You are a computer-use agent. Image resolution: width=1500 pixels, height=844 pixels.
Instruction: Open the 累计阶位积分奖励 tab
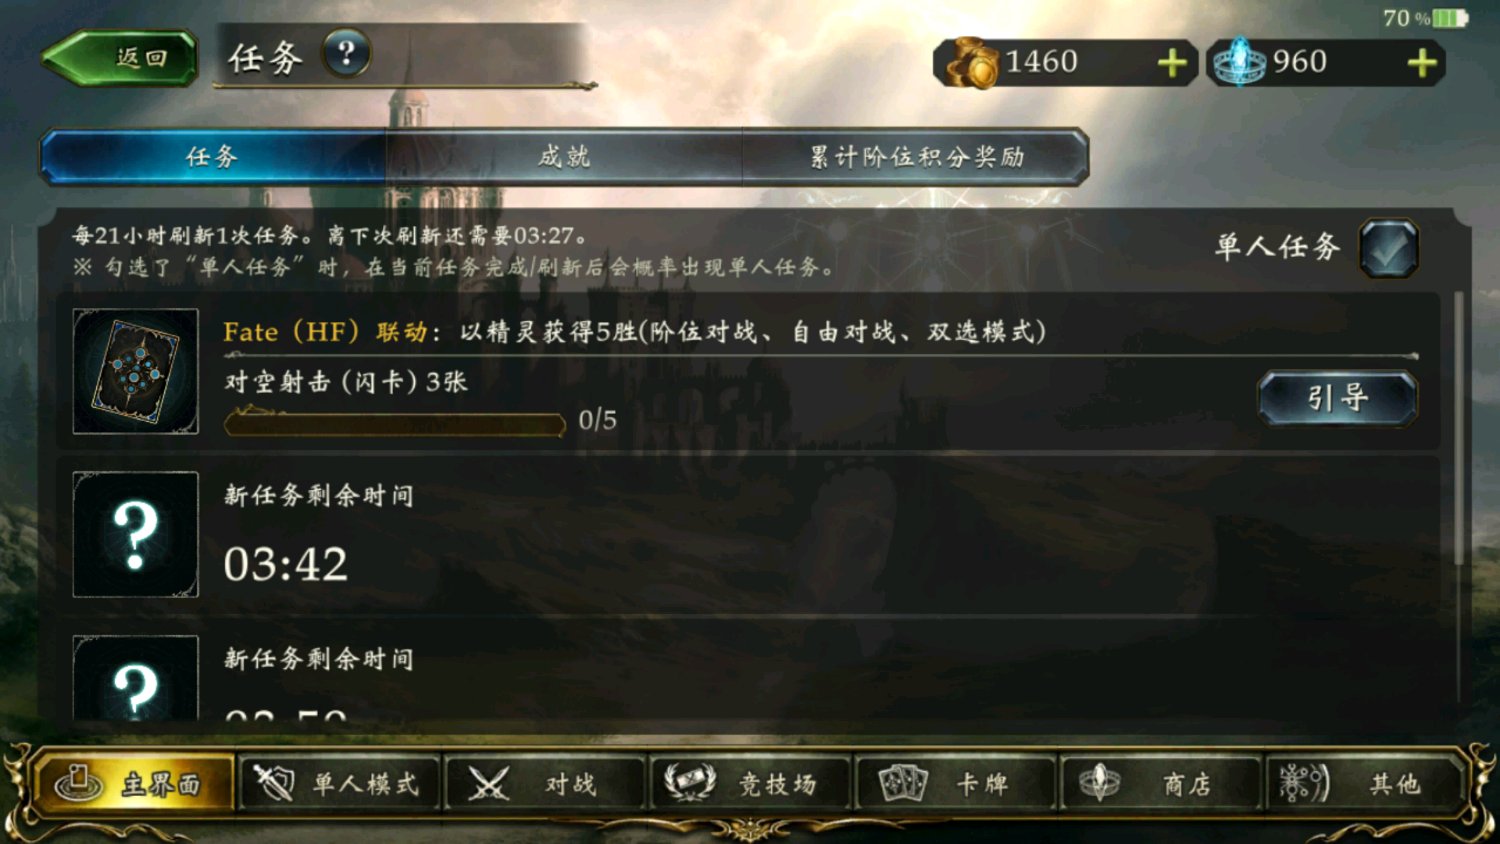tap(915, 157)
